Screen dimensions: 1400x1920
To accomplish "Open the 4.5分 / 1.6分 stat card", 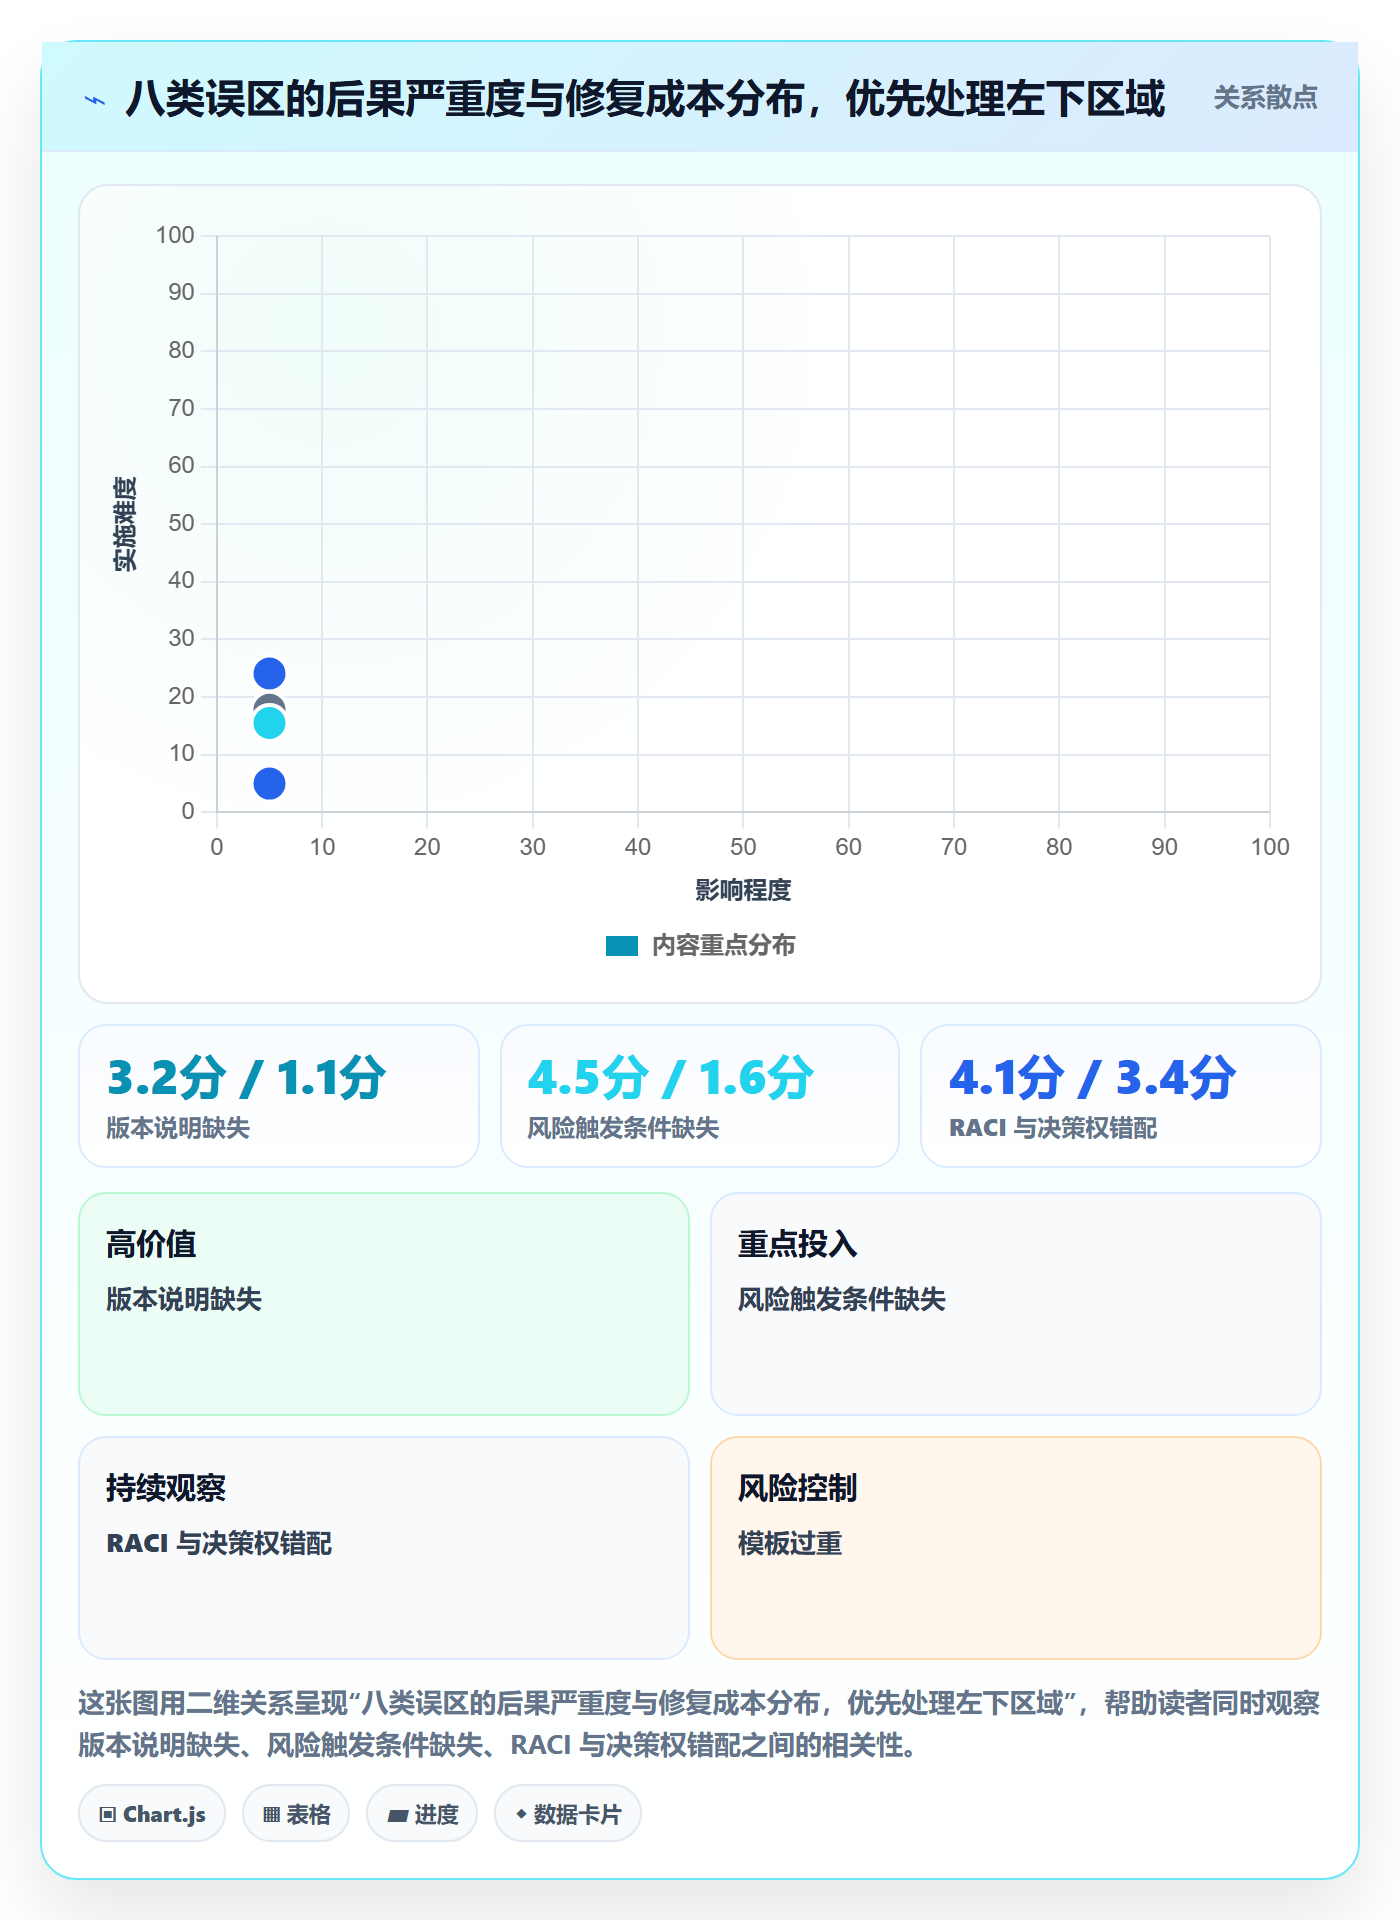I will click(700, 1096).
